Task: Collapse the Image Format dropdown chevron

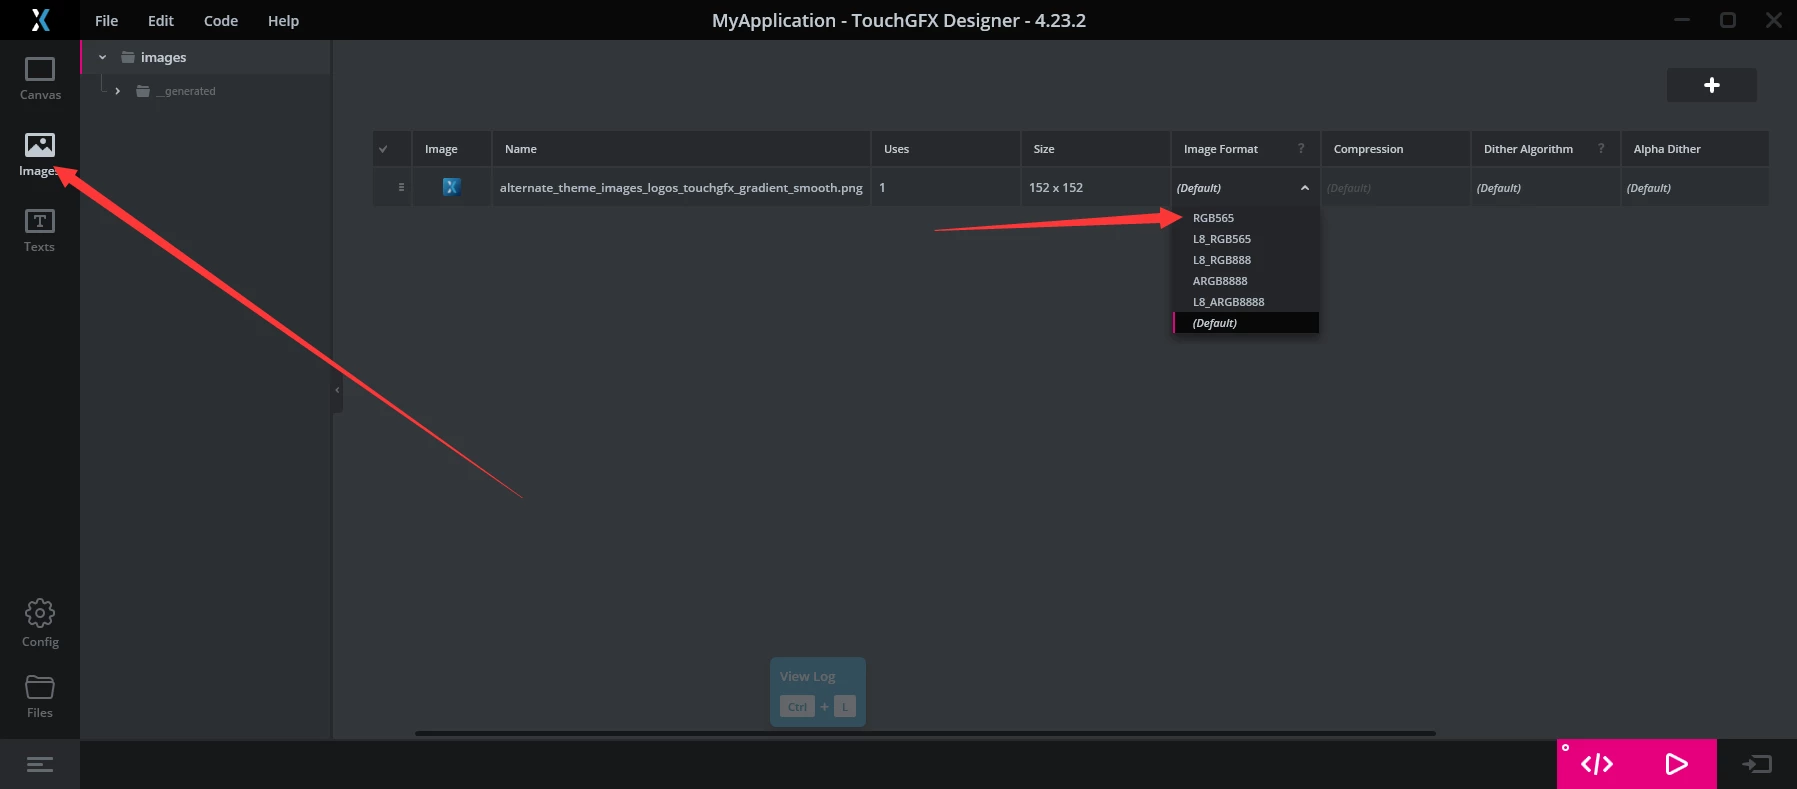Action: (x=1305, y=188)
